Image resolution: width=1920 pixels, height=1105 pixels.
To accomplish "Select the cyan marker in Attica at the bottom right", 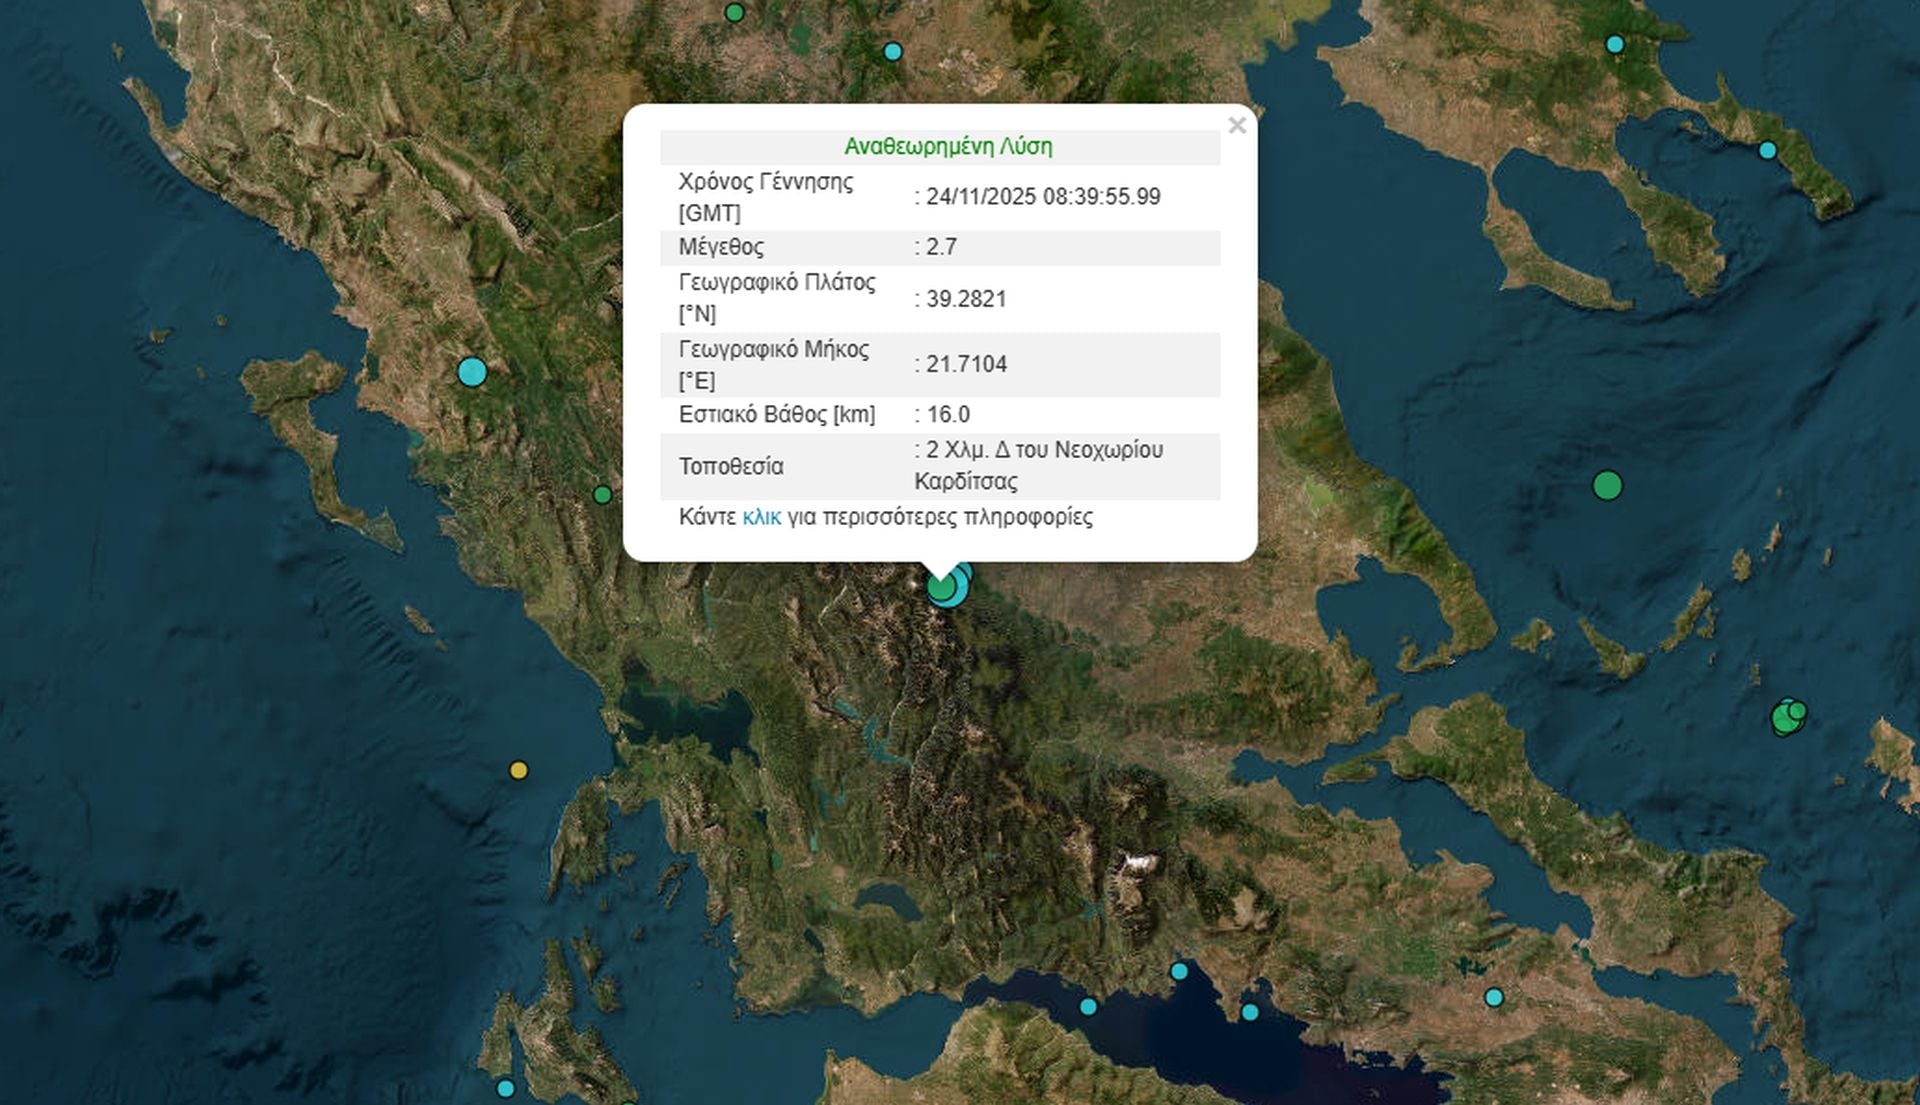I will coord(1494,997).
